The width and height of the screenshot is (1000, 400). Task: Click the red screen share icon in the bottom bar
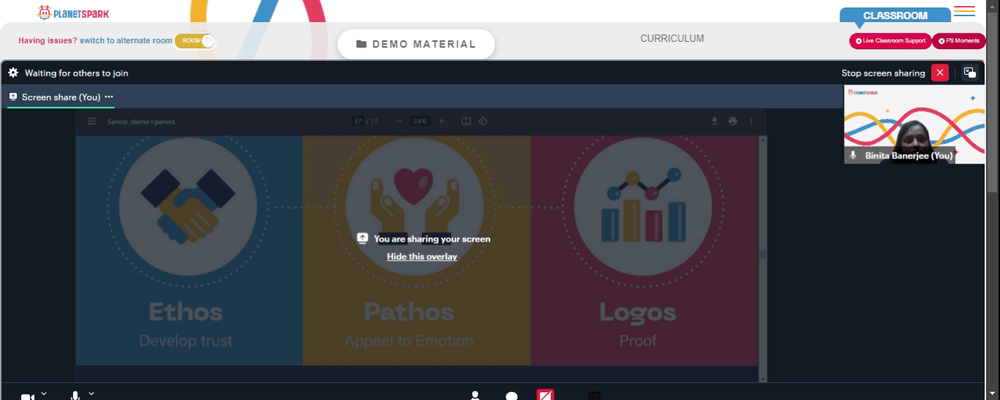tap(545, 395)
